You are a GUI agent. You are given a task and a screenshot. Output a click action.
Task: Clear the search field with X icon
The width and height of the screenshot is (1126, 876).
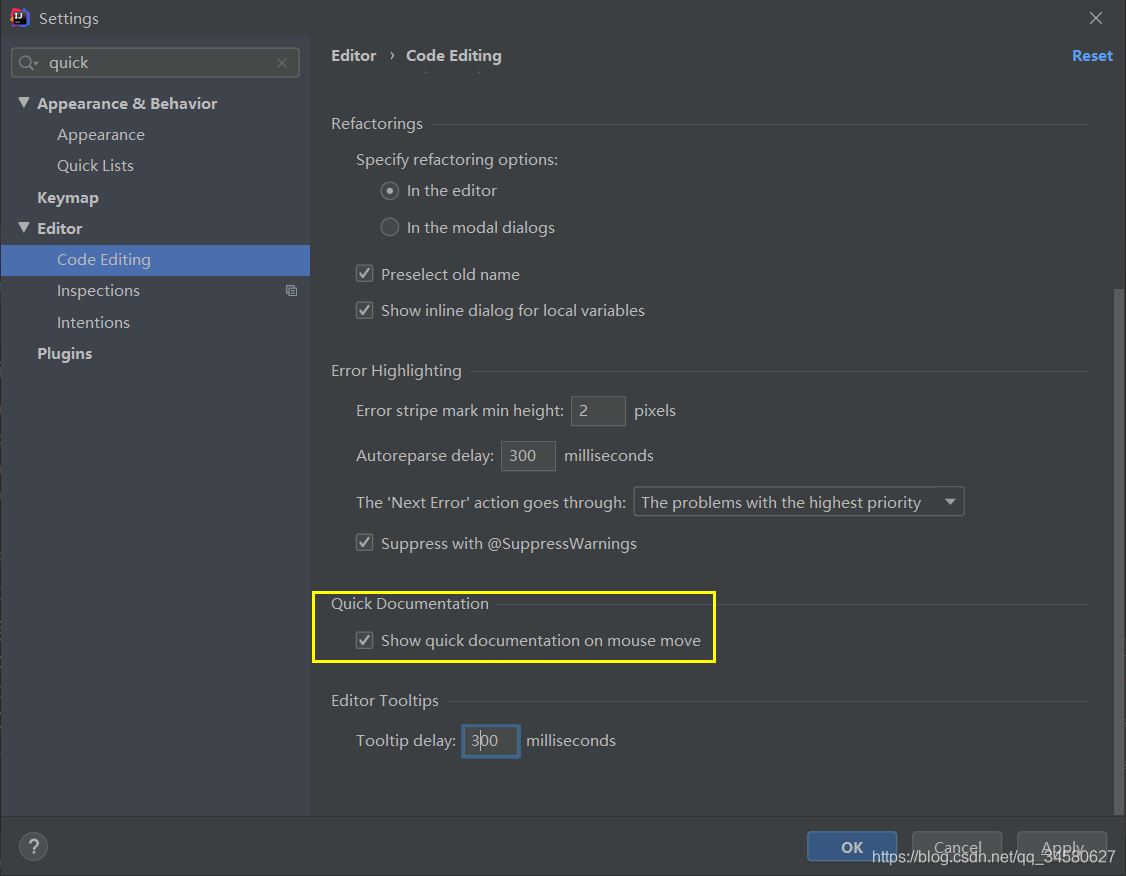(283, 63)
